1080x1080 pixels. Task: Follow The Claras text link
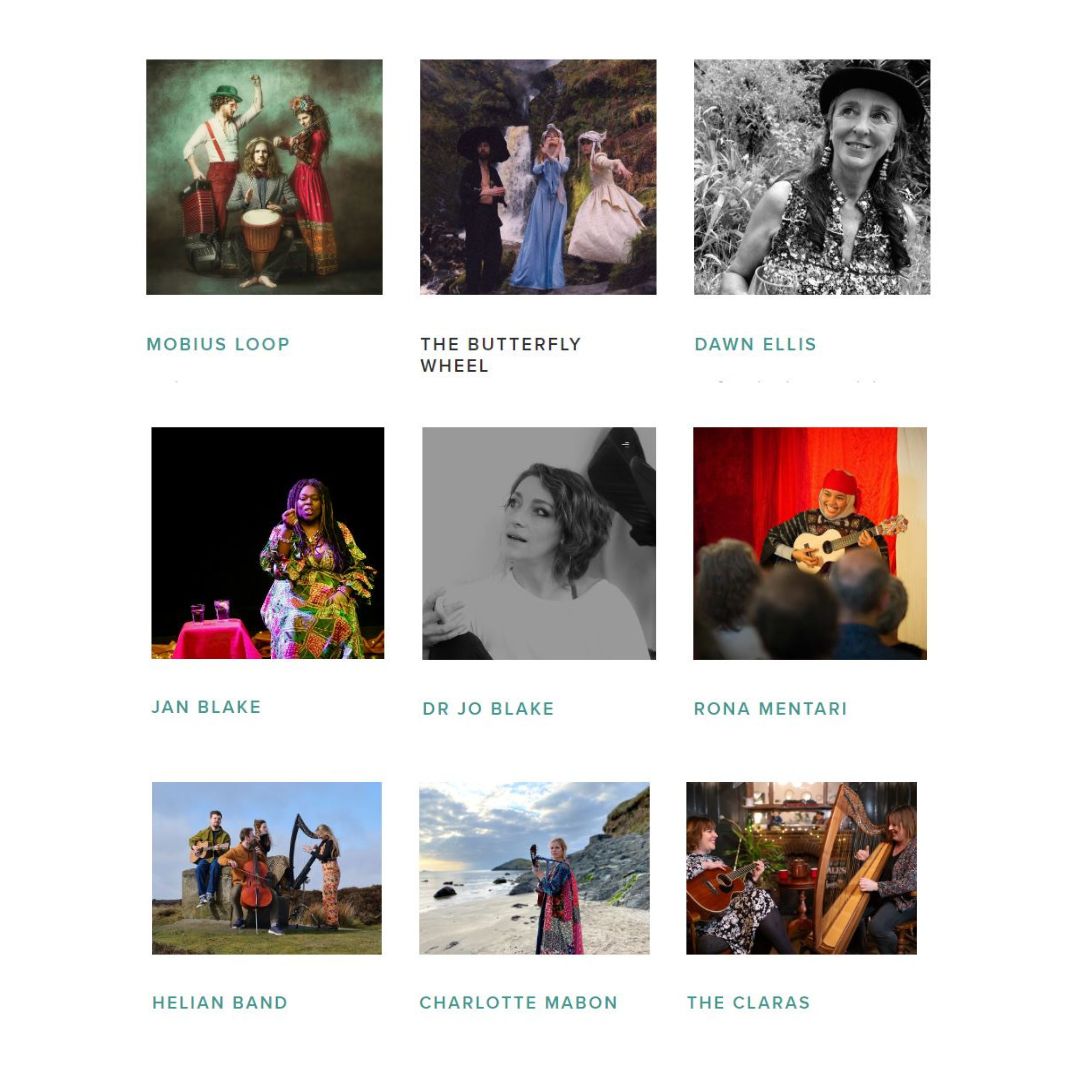pos(748,1002)
